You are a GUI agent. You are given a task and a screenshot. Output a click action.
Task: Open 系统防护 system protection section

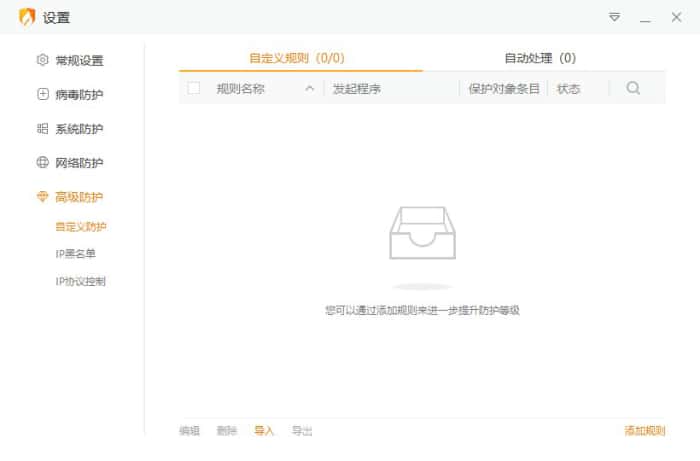pos(79,129)
